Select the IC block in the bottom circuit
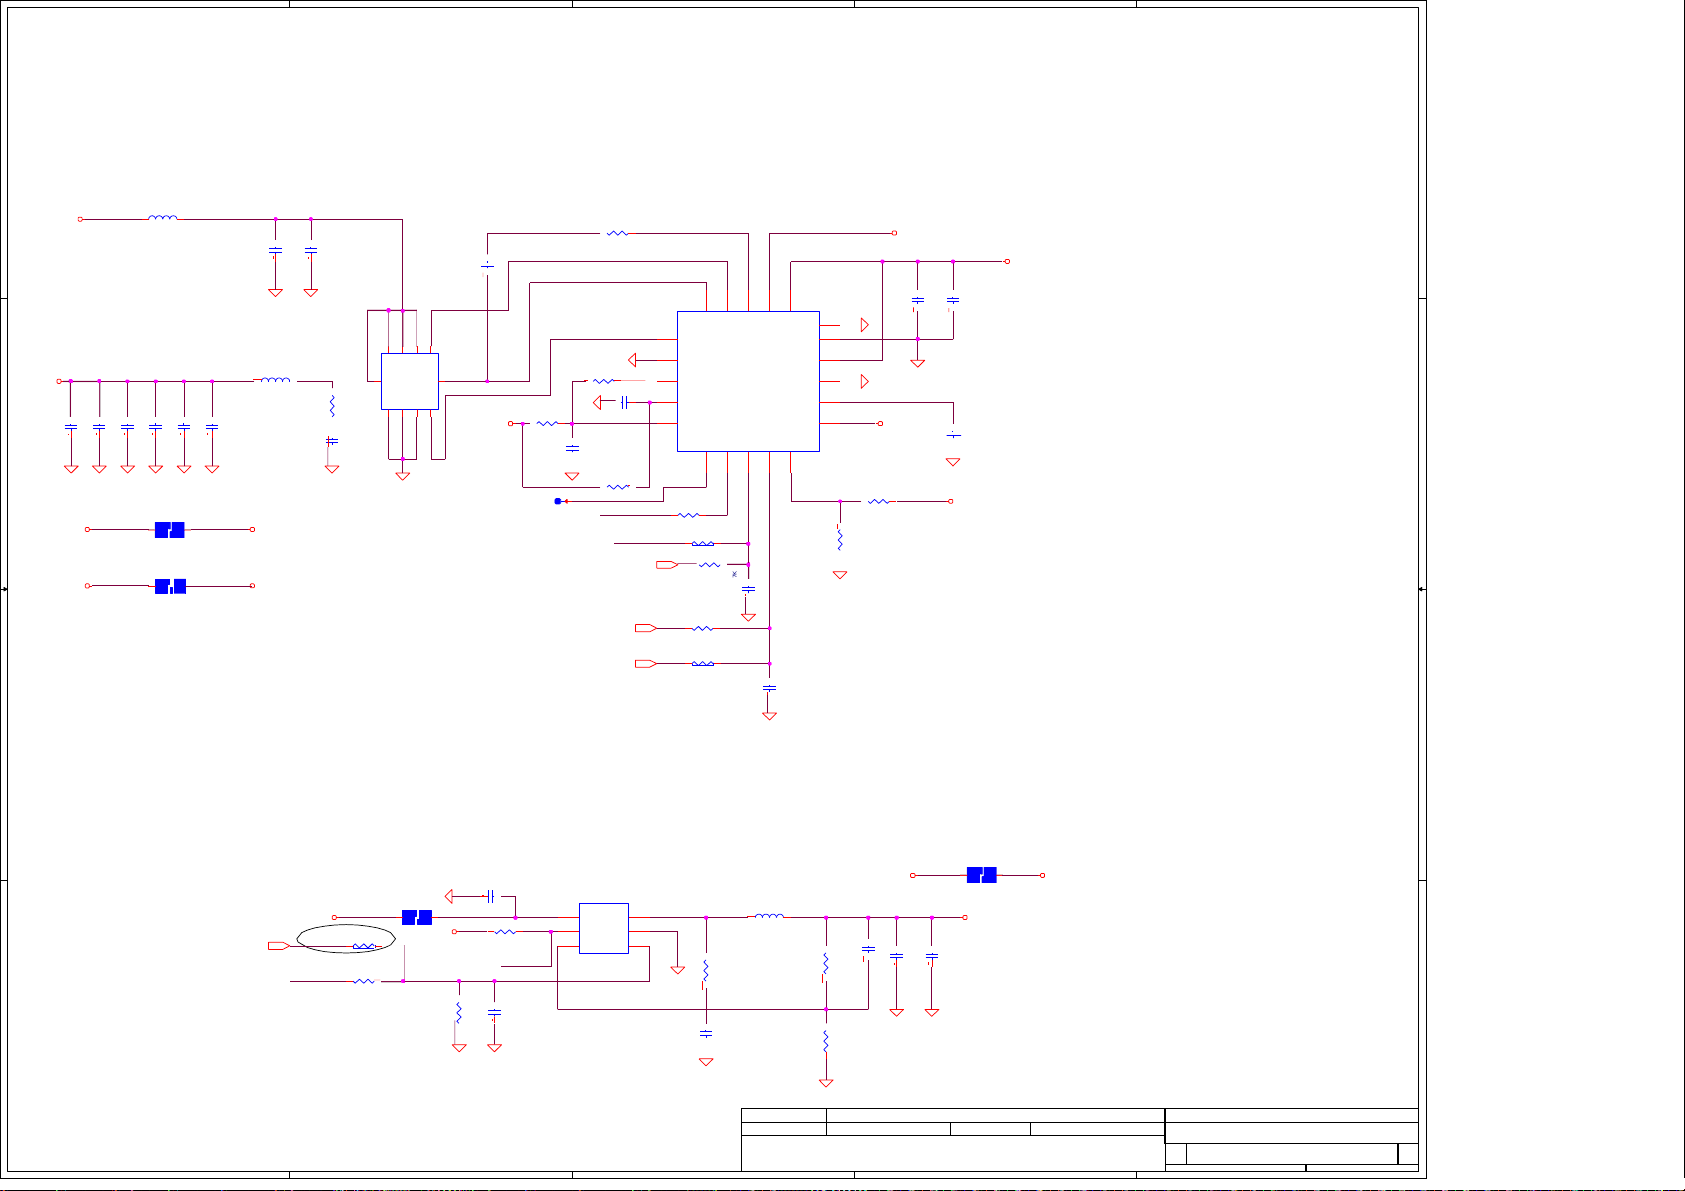Viewport: 1685px width, 1191px height. click(603, 928)
